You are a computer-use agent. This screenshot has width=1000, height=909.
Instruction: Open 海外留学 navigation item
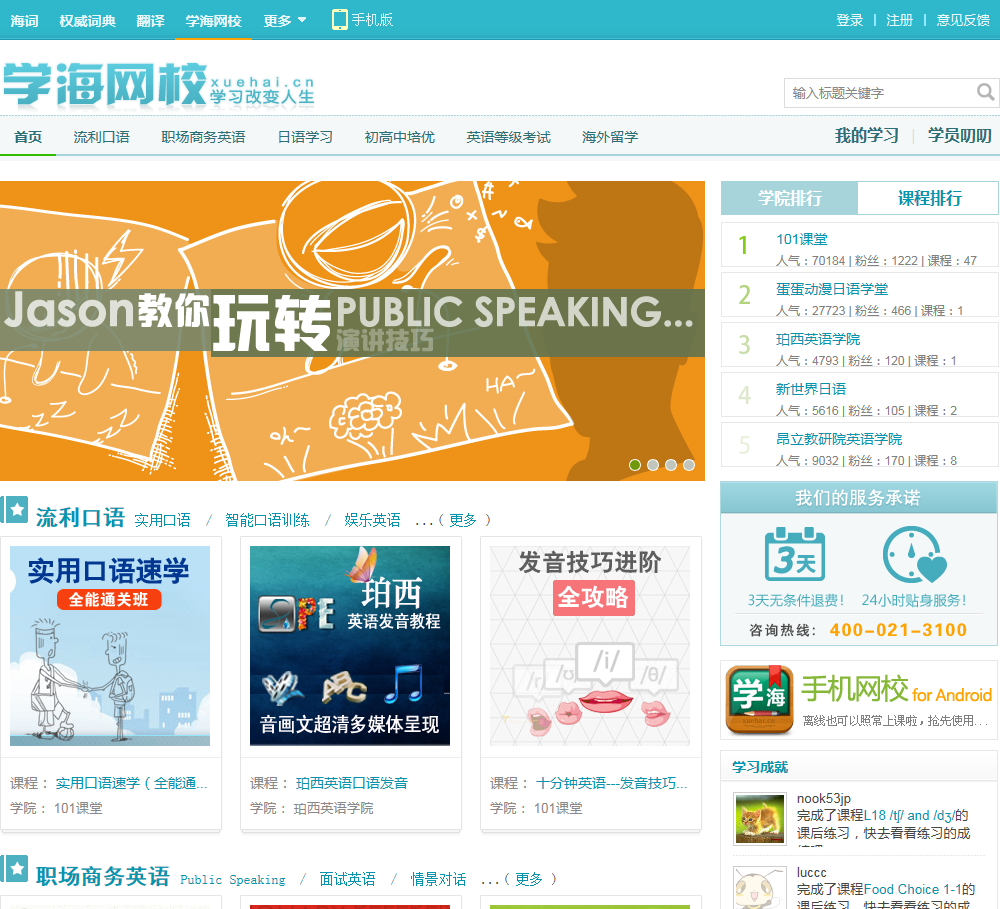pos(610,137)
